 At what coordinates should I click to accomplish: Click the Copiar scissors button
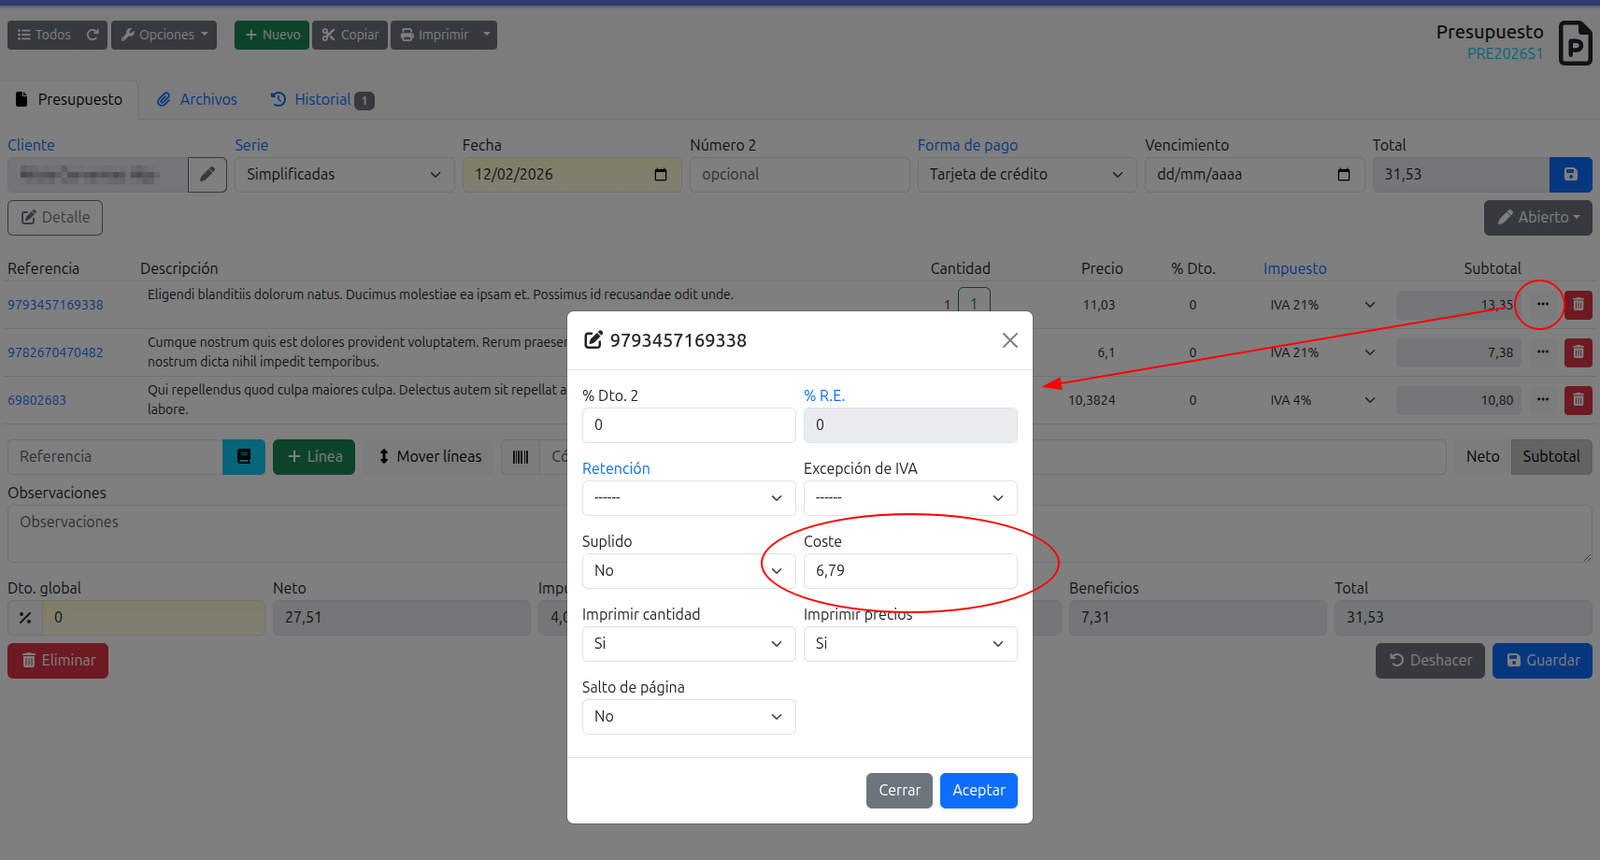350,35
